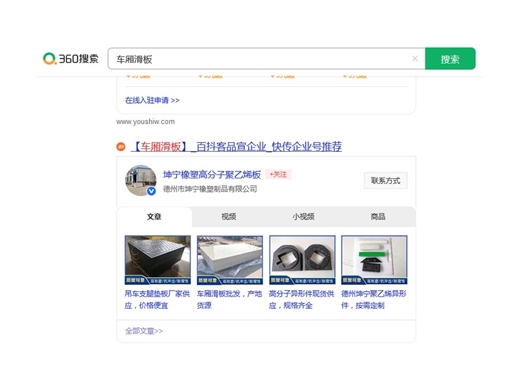Image resolution: width=520 pixels, height=390 pixels.
Task: Open the 坤宁橡塑 company avatar image
Action: (141, 180)
